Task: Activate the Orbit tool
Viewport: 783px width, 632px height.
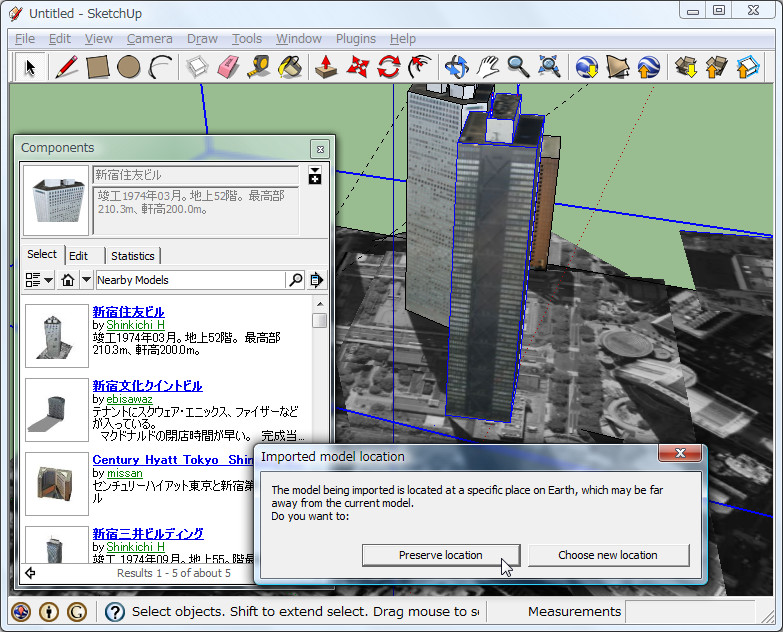Action: coord(456,67)
